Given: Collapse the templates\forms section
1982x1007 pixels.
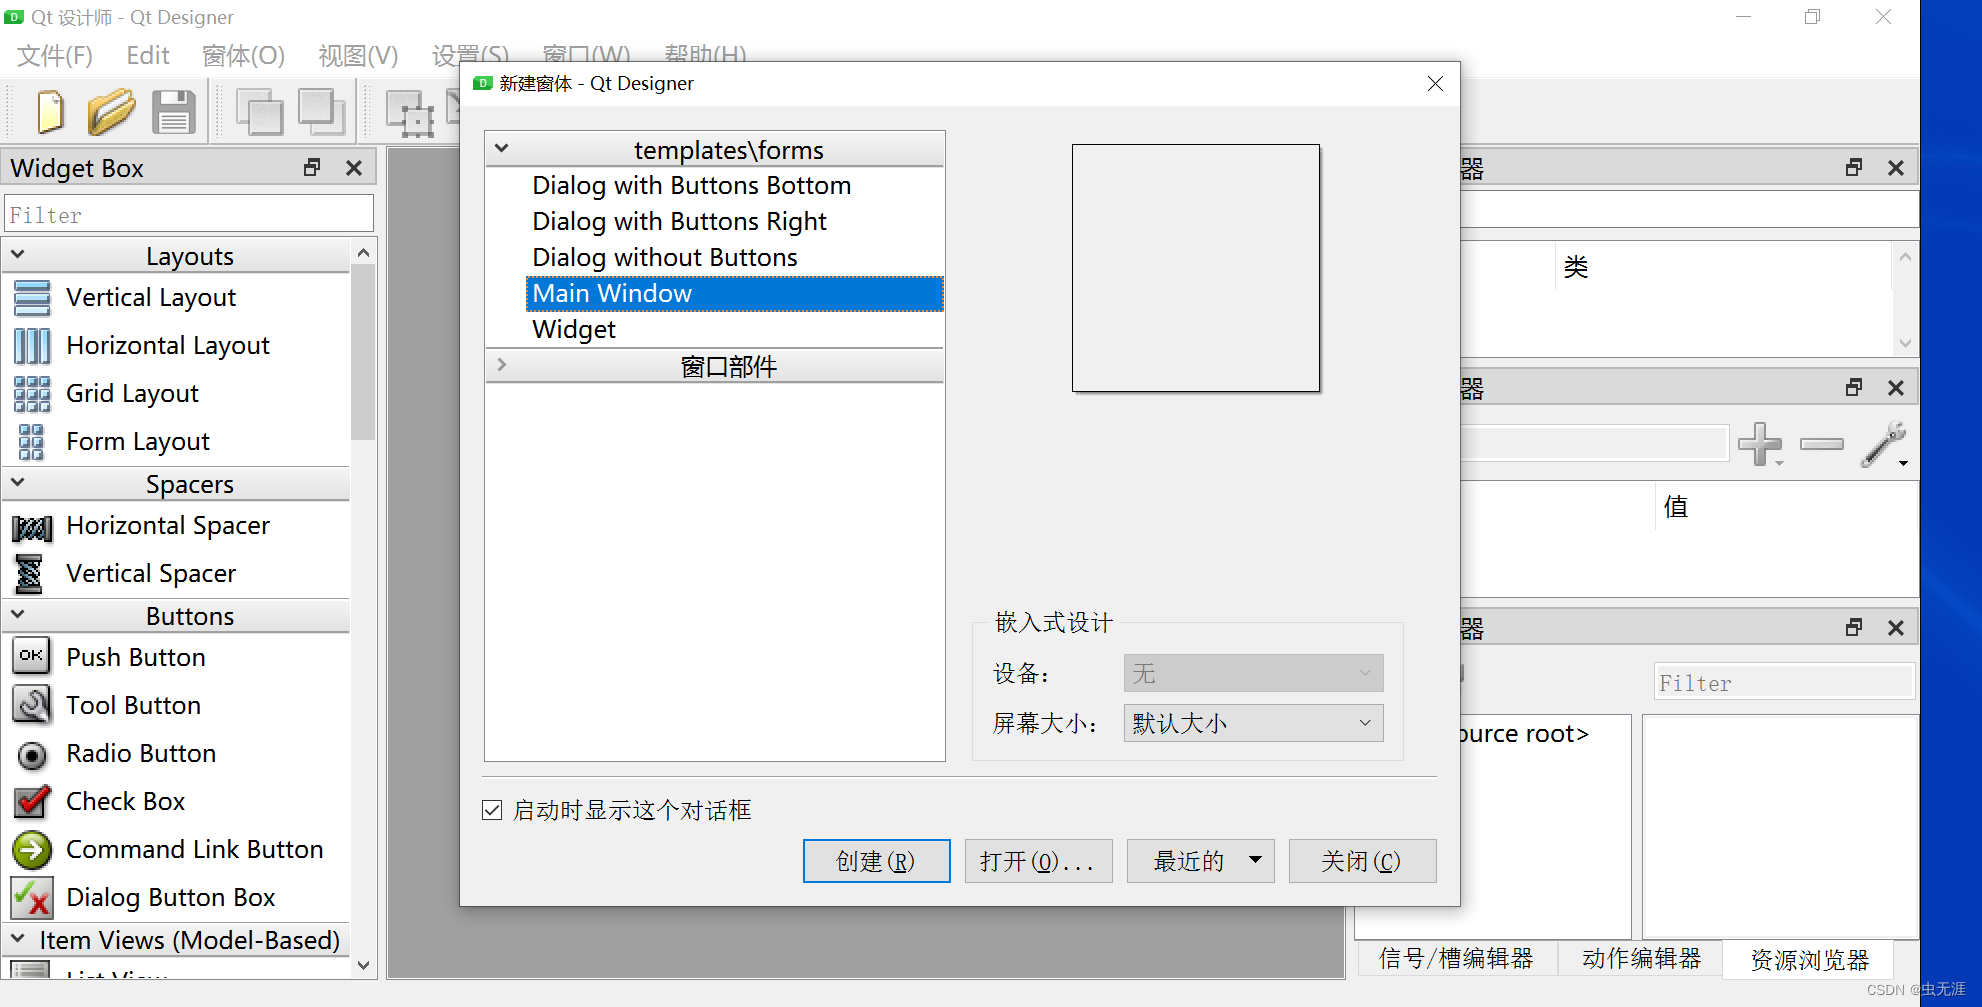Looking at the screenshot, I should pyautogui.click(x=502, y=148).
